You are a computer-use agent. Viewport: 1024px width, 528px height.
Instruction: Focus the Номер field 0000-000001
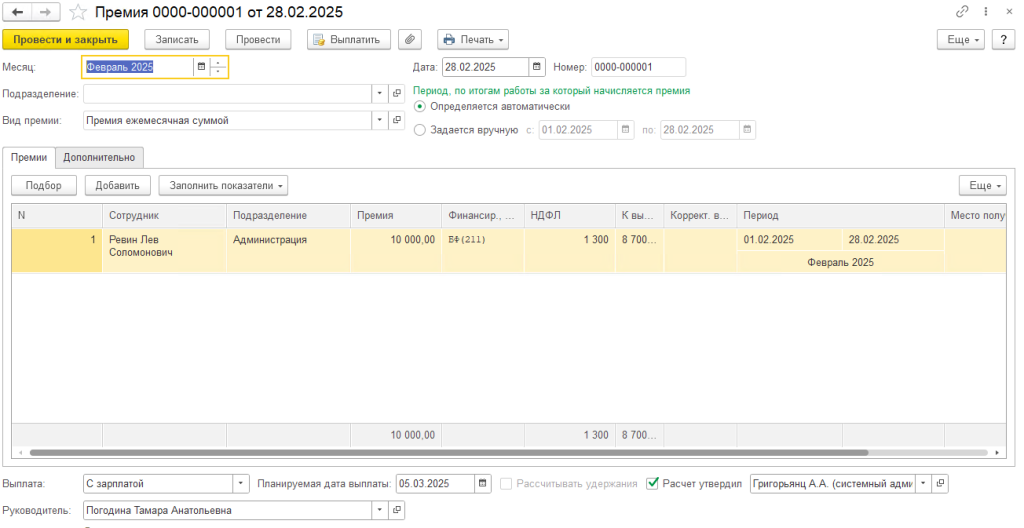click(x=639, y=67)
